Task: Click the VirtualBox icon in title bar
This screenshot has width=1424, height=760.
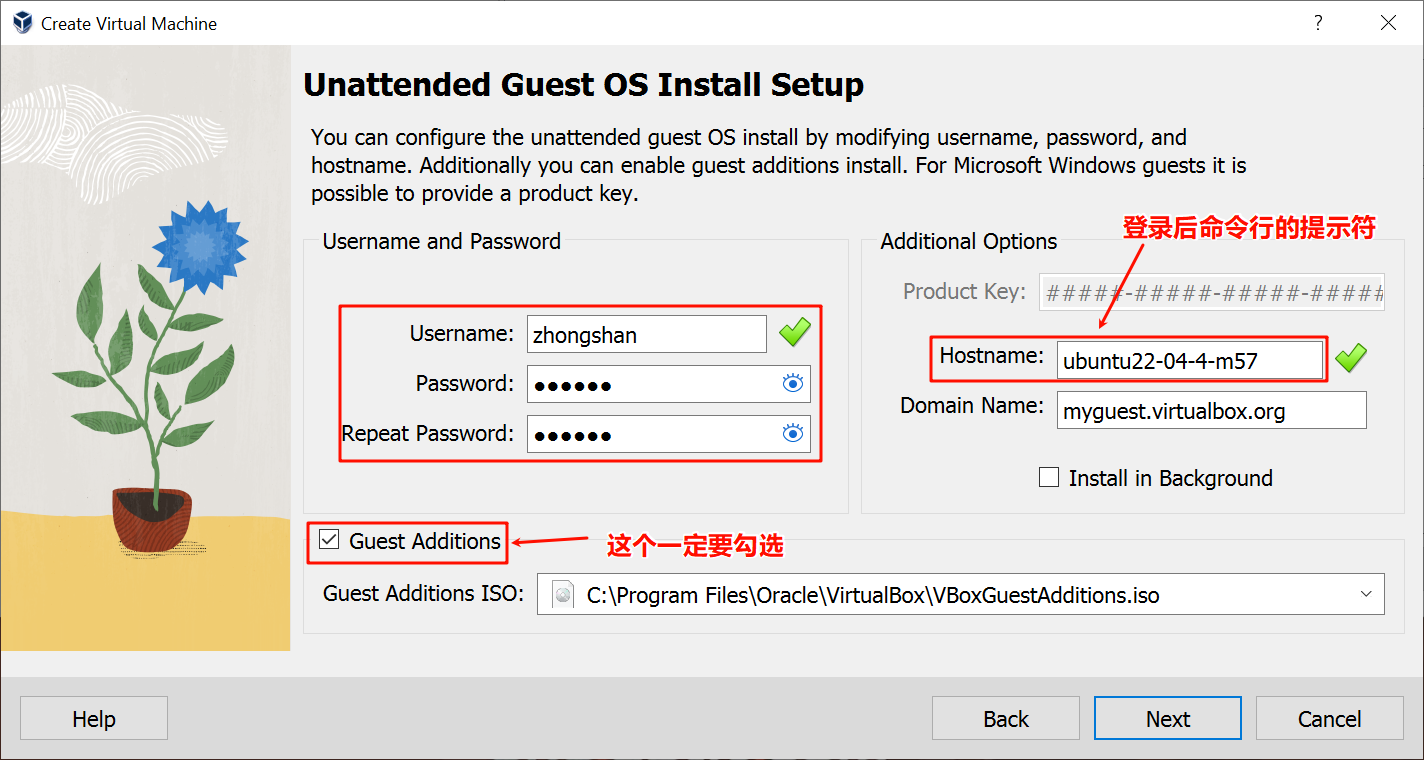Action: [21, 23]
